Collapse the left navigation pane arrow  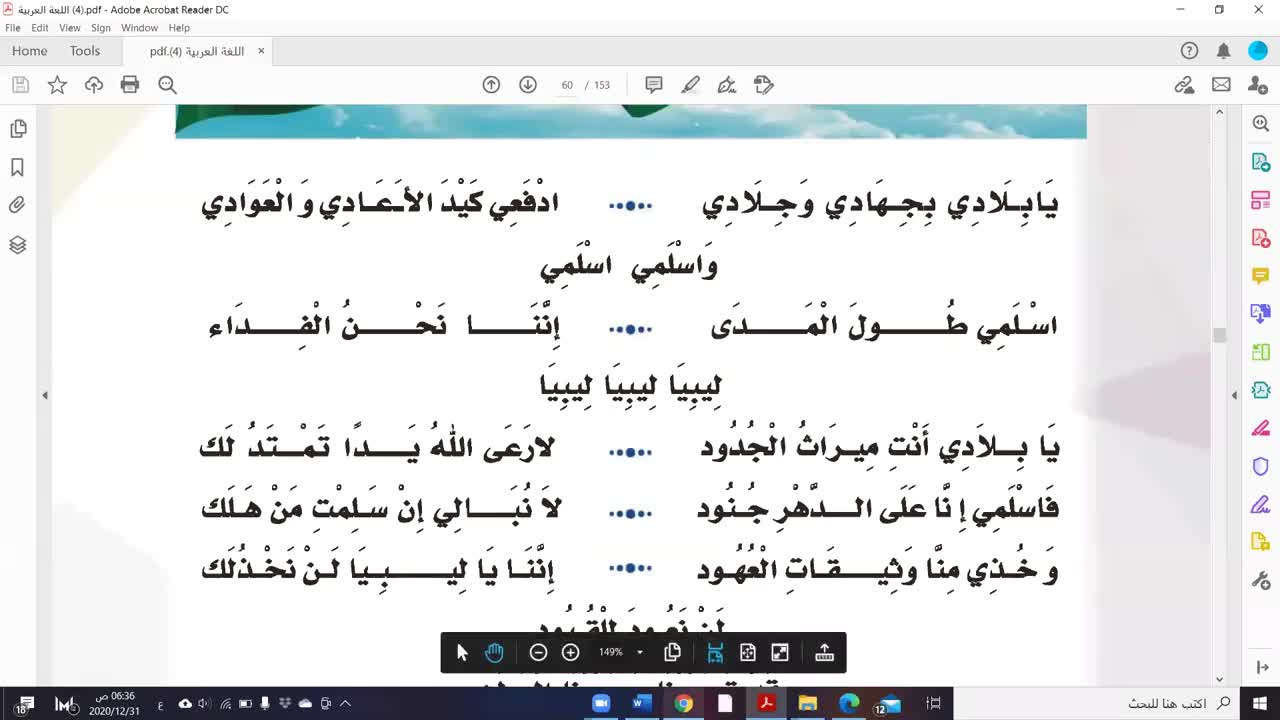pos(45,396)
